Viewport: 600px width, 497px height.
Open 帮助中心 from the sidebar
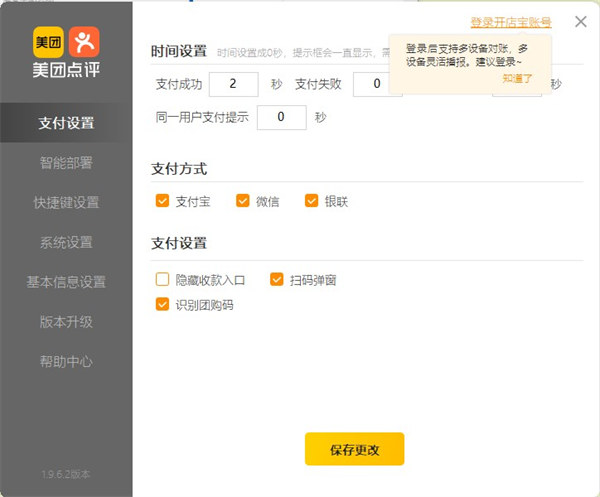coord(66,361)
